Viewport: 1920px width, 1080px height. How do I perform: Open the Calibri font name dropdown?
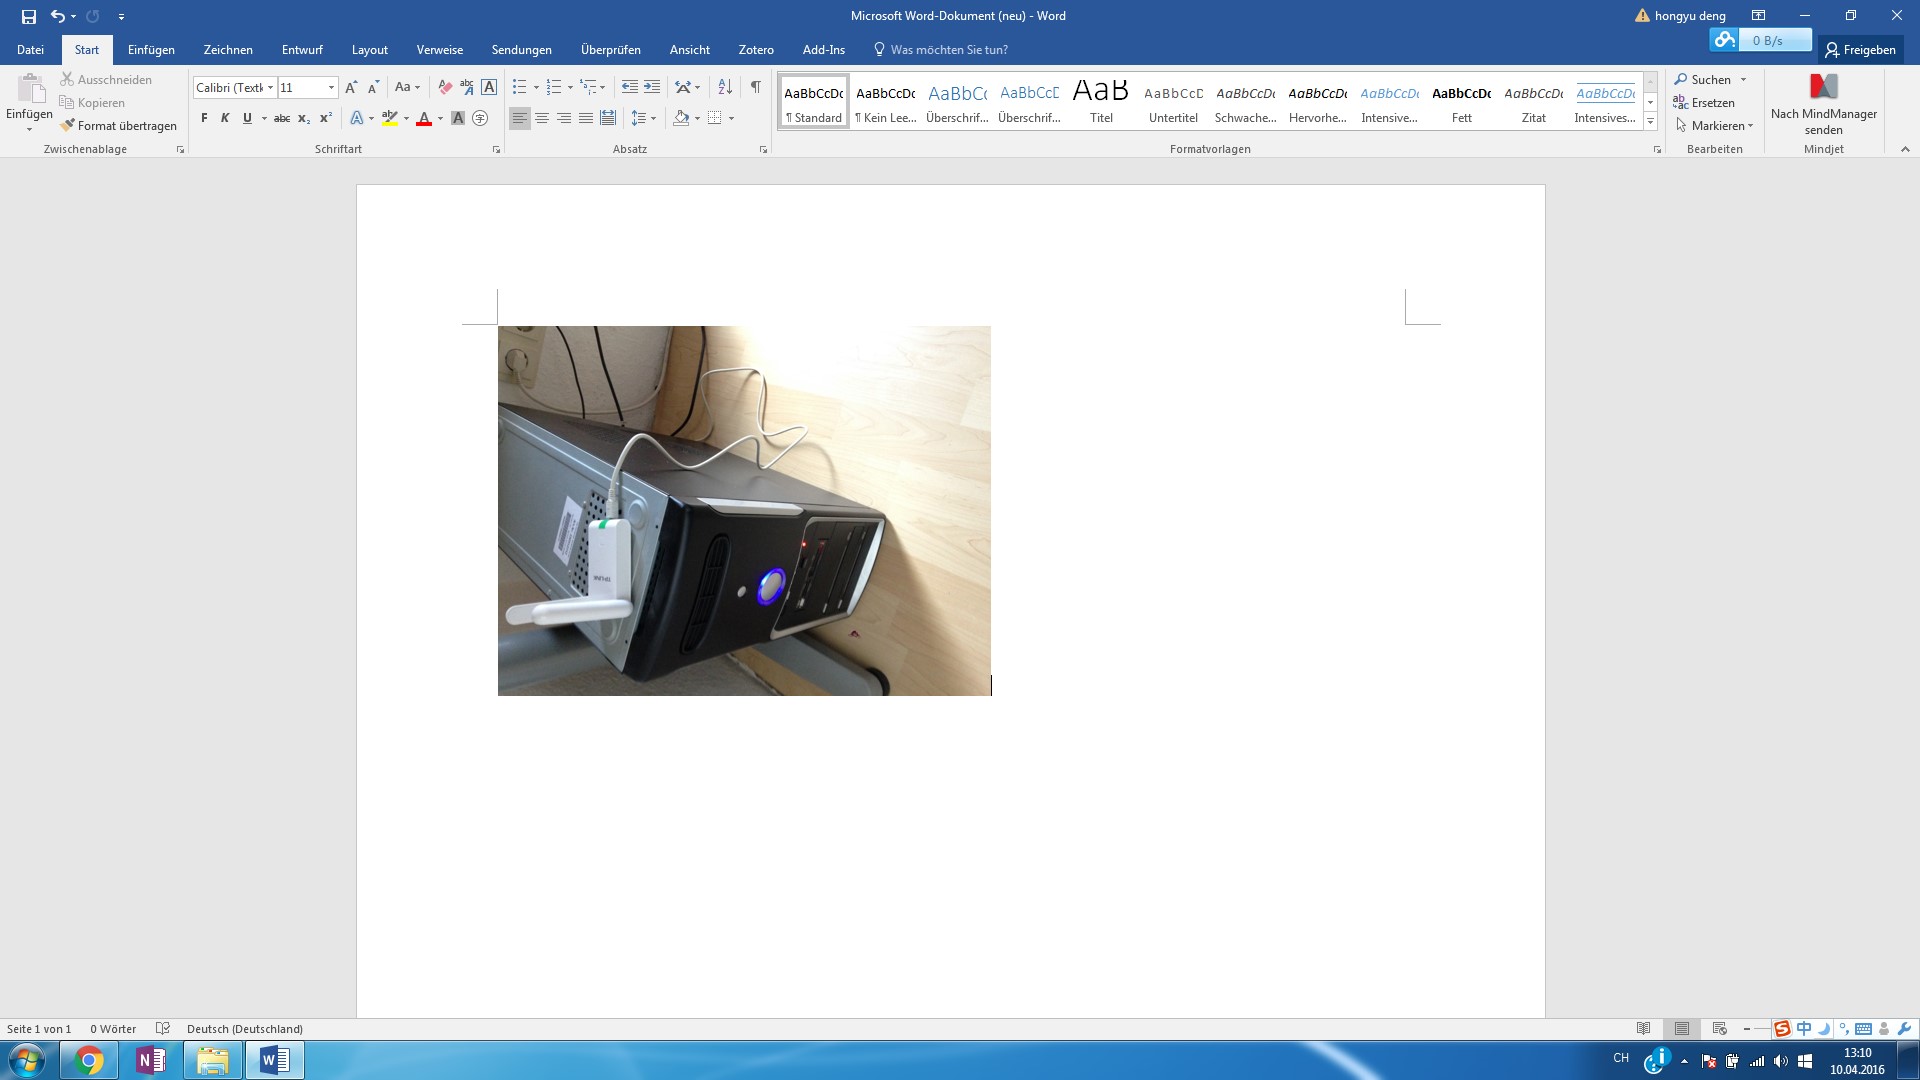point(270,88)
